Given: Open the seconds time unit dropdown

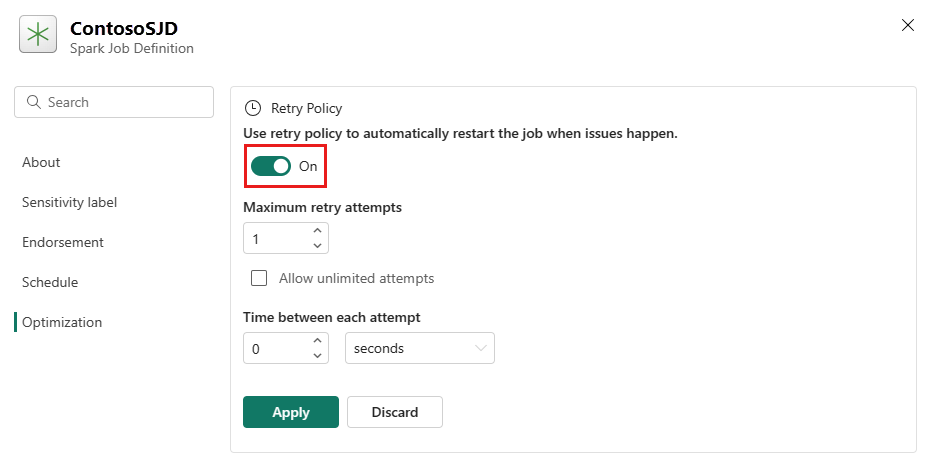Looking at the screenshot, I should [419, 348].
